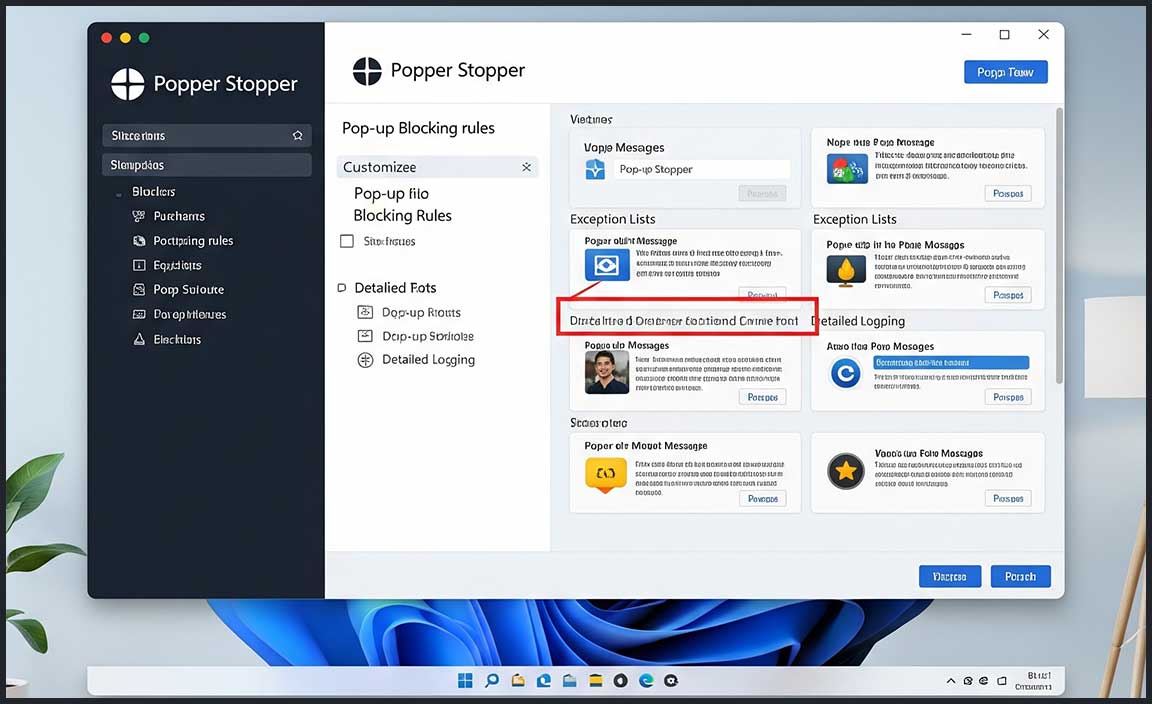
Task: Click the Pop-up Stopper text field
Action: pyautogui.click(x=700, y=169)
